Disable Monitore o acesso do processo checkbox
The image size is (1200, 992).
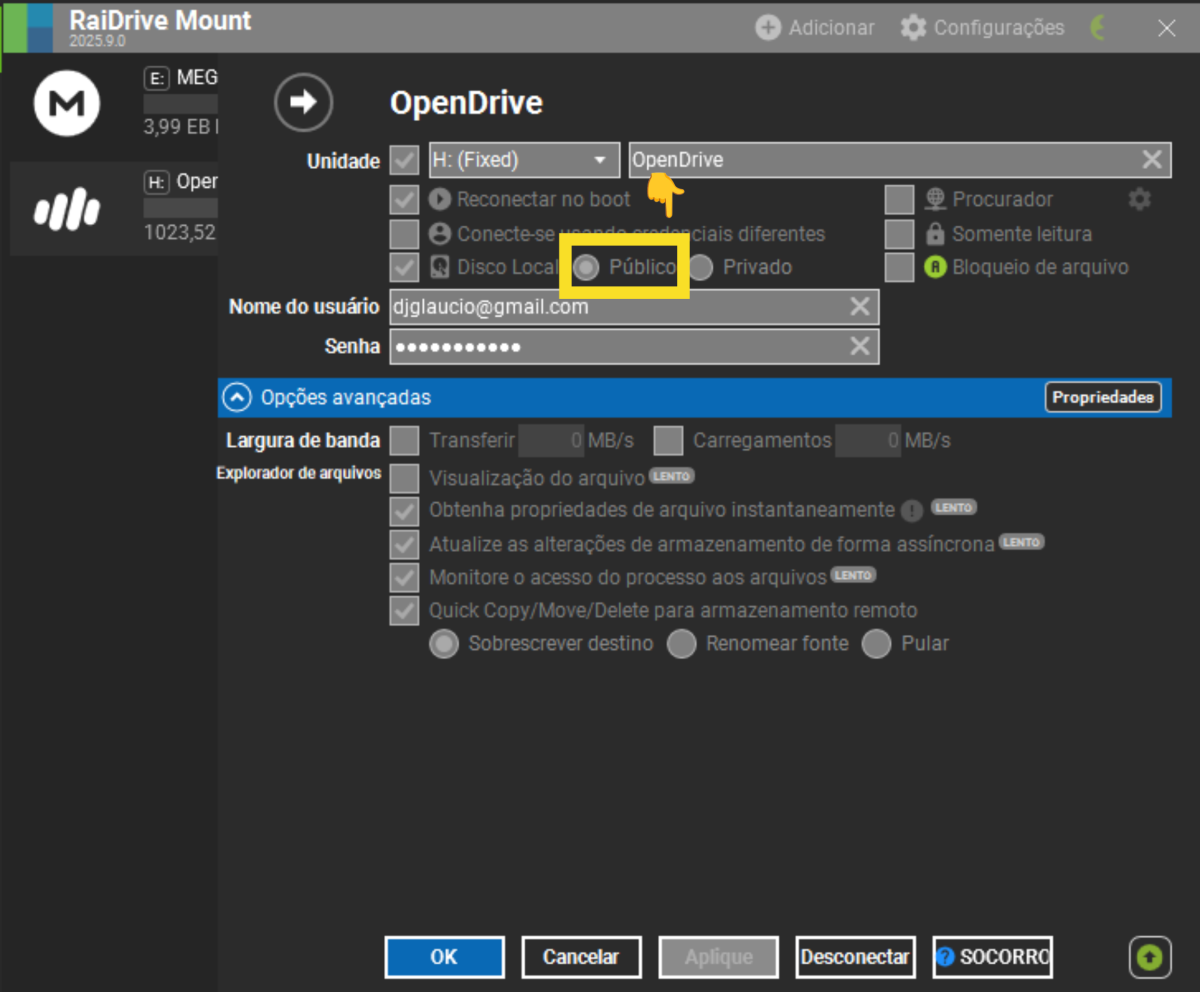pos(404,576)
